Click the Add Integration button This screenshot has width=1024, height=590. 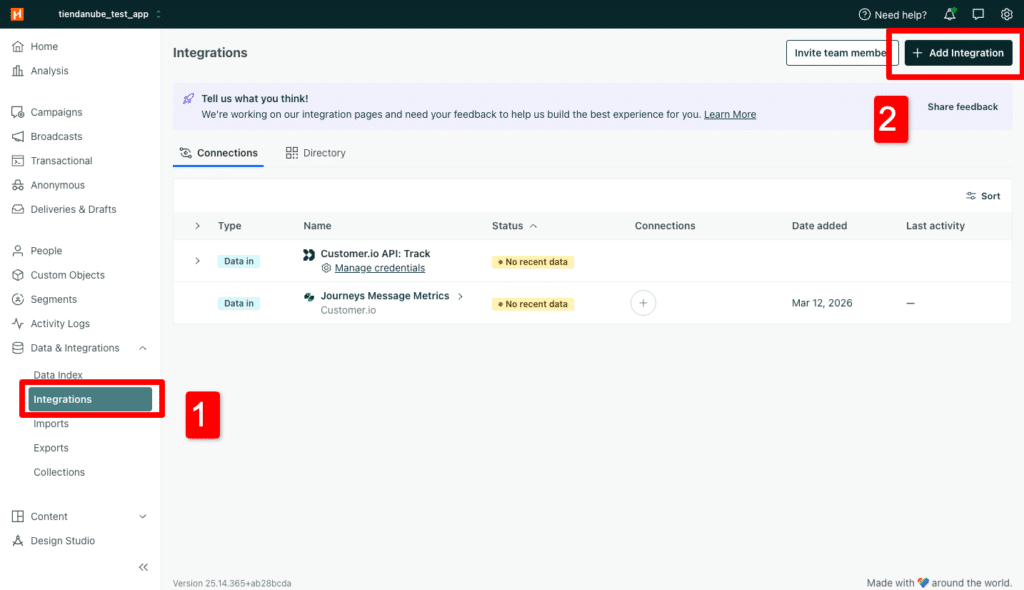(958, 53)
